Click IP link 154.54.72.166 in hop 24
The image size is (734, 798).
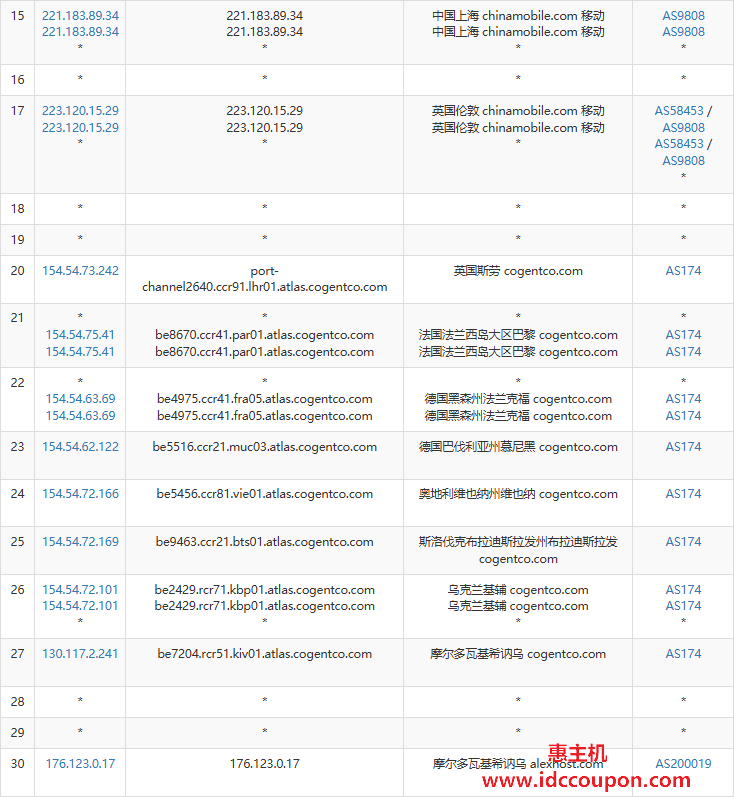[80, 494]
